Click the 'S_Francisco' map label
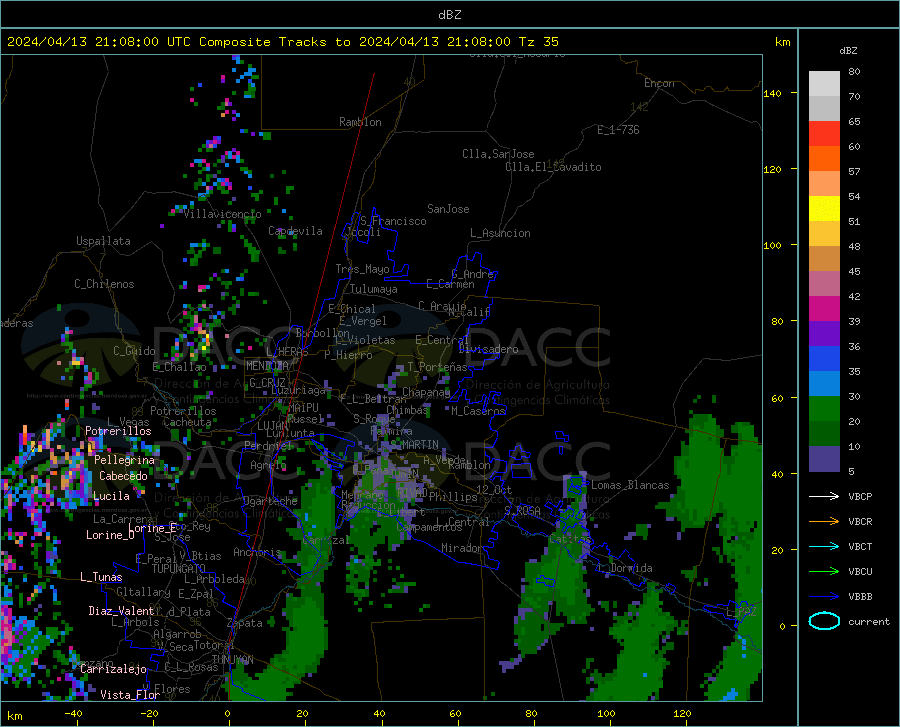The image size is (900, 727). pos(393,221)
